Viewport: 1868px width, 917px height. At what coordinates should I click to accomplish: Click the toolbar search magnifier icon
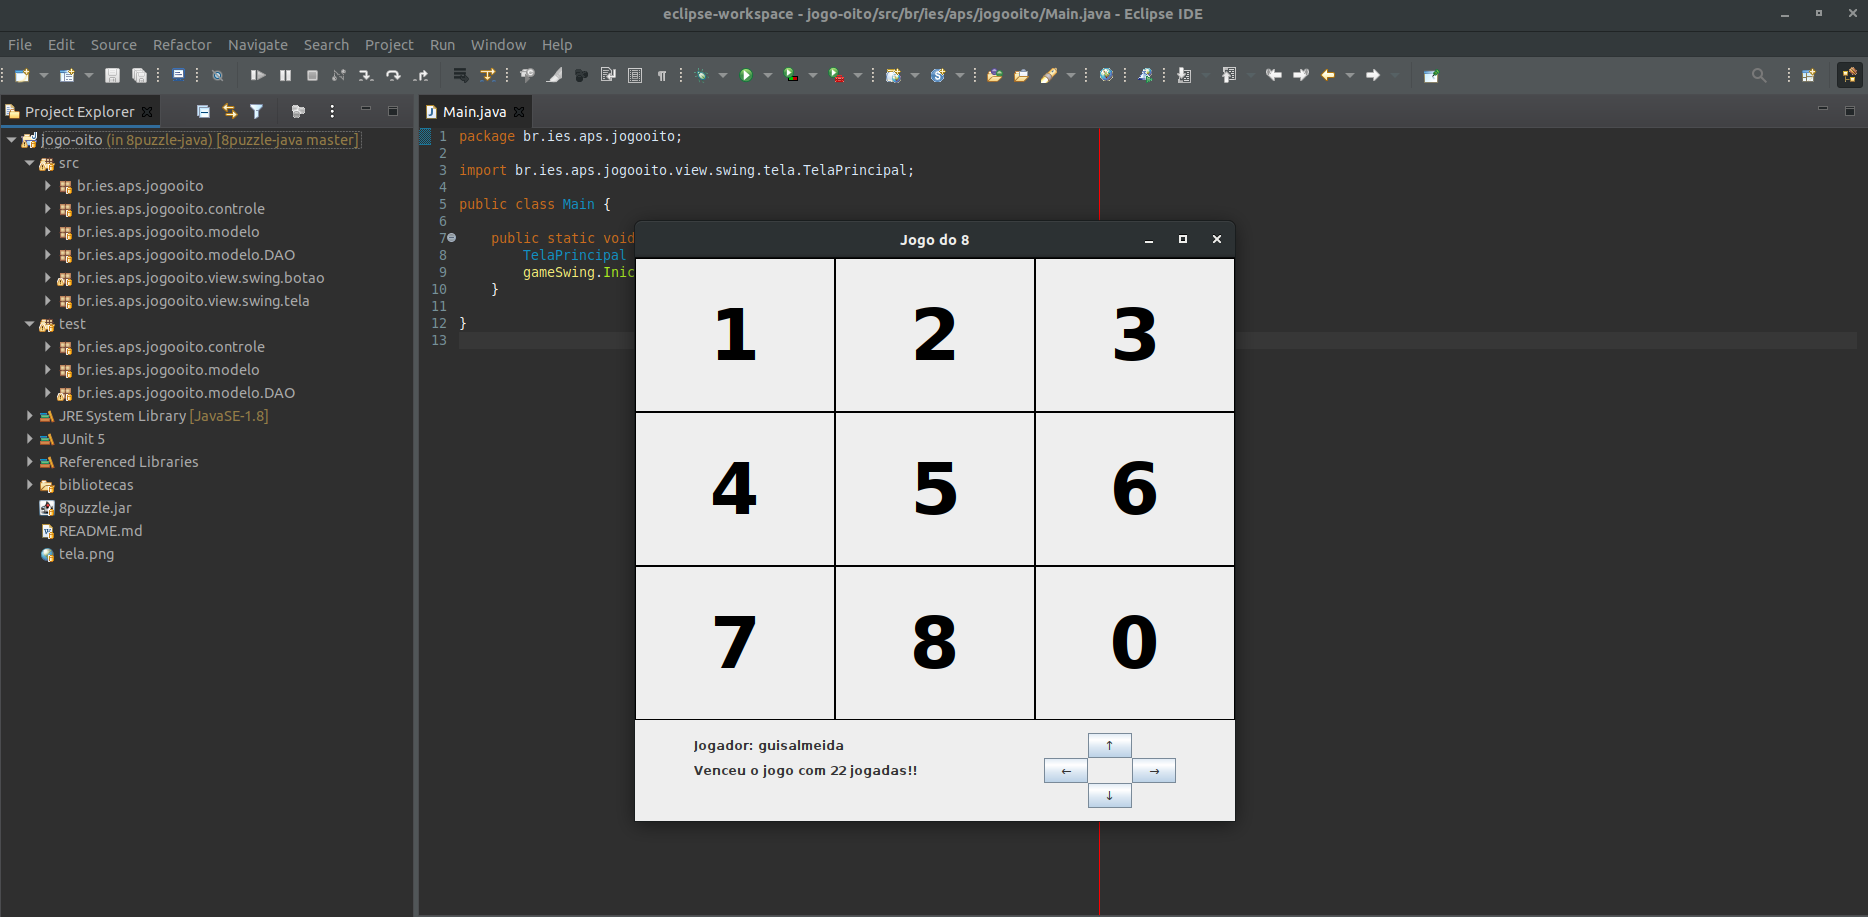coord(1758,76)
